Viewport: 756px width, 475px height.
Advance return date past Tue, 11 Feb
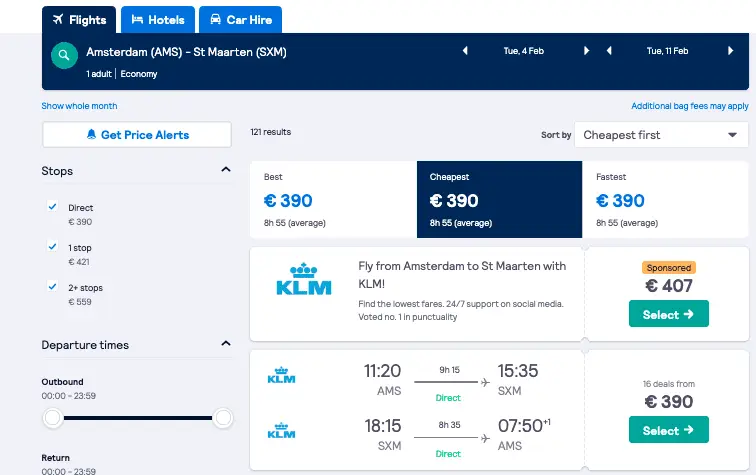coord(730,51)
